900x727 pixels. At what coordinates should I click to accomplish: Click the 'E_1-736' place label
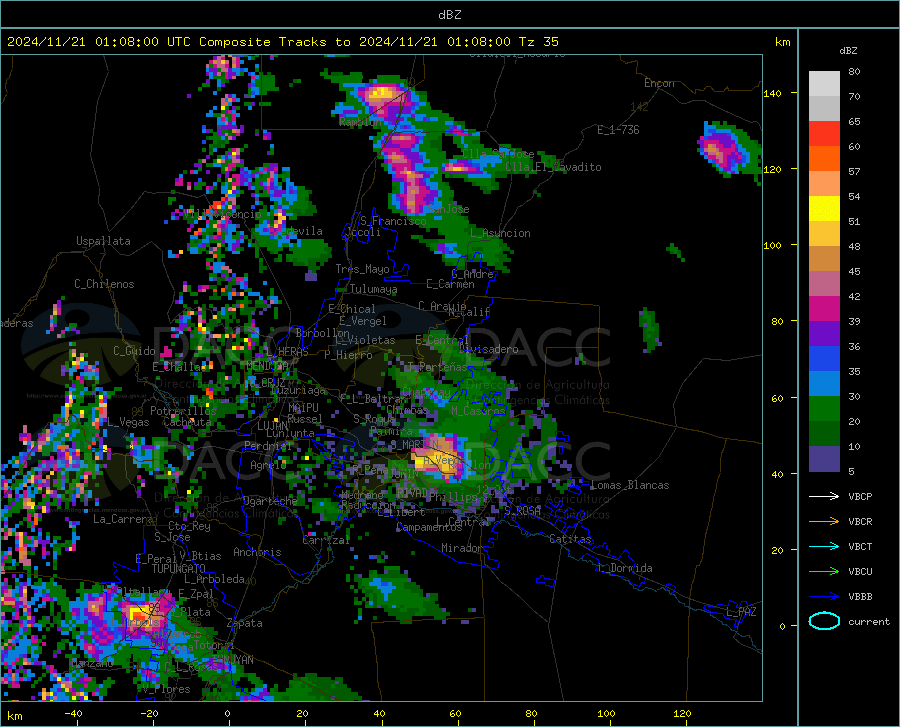point(618,130)
